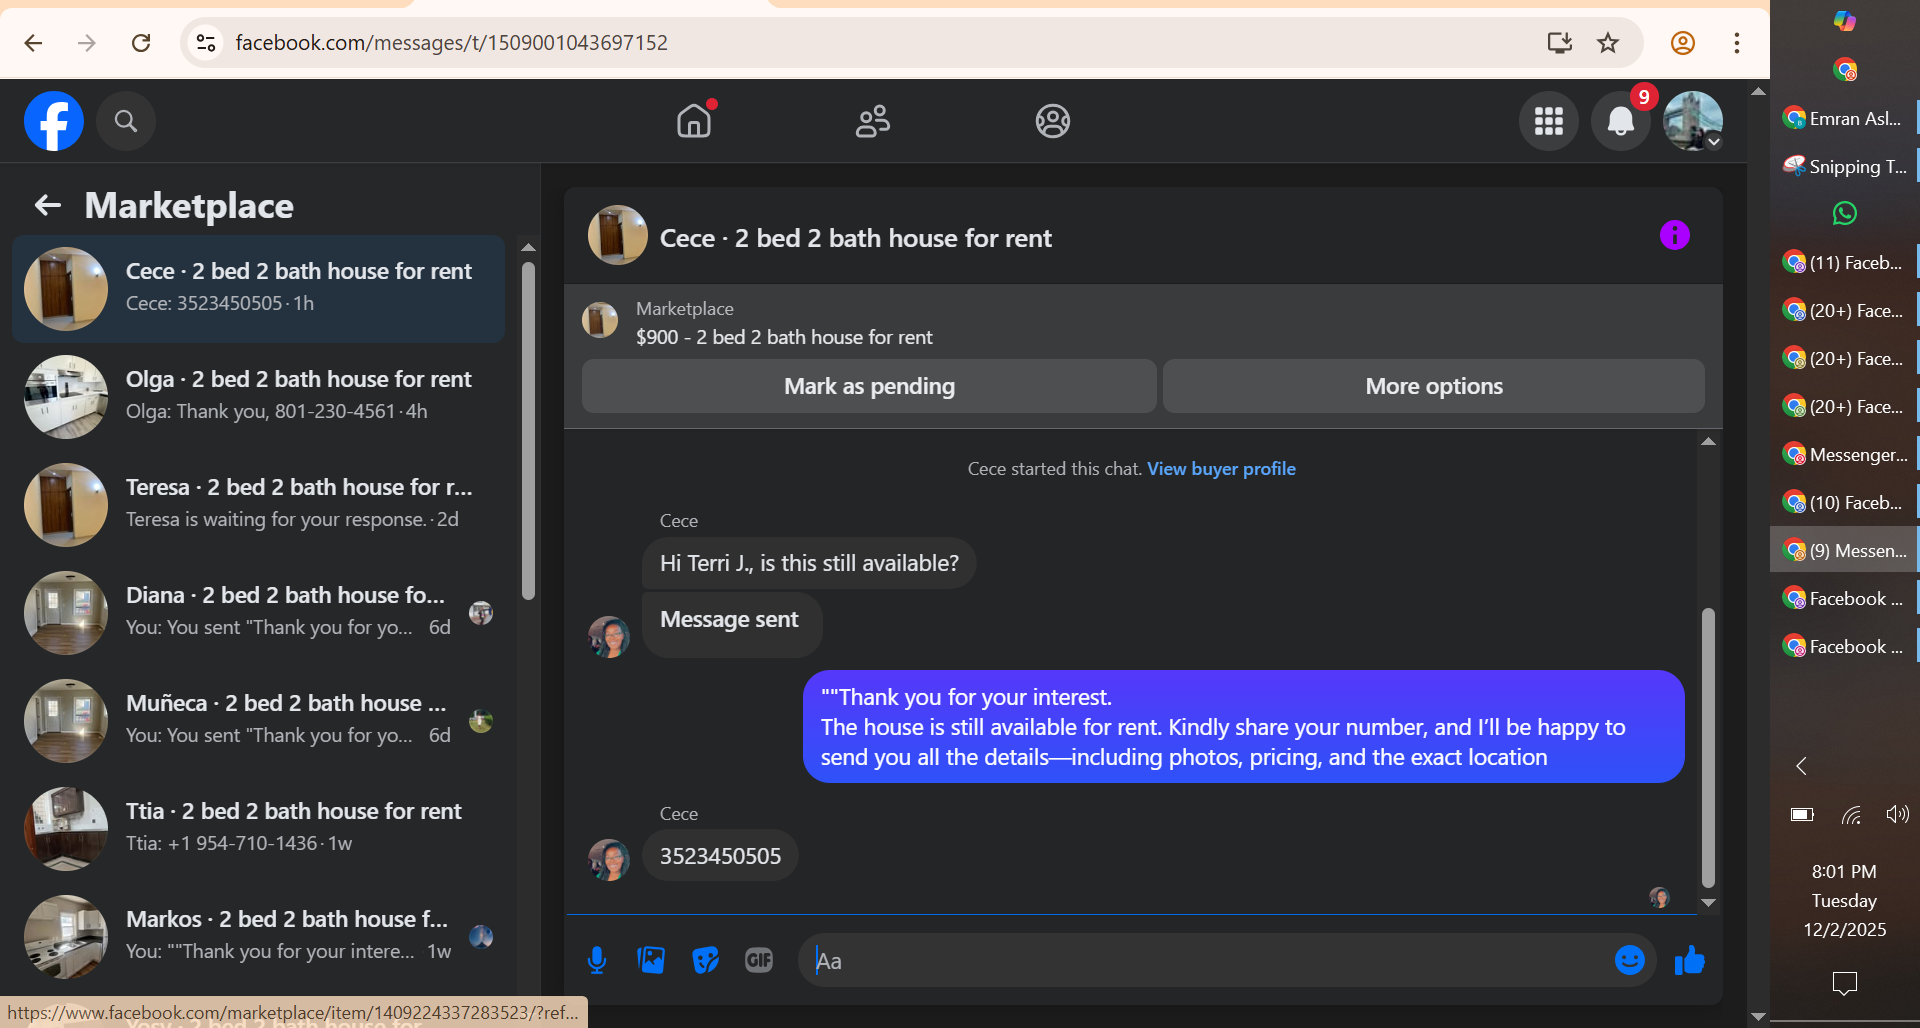Open View buyer profile link
Screen dimensions: 1920x1028
point(1221,469)
